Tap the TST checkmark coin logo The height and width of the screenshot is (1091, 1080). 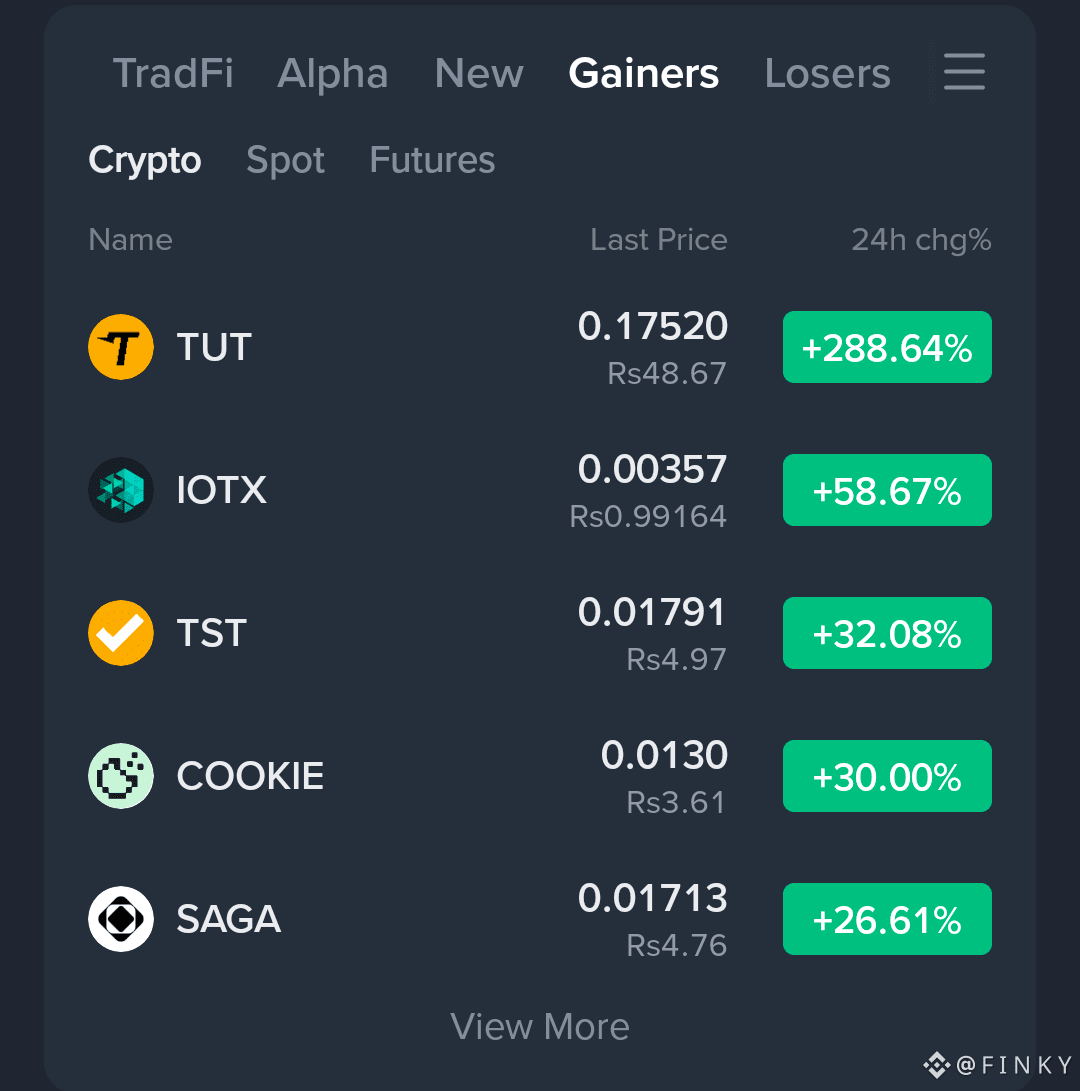coord(121,632)
